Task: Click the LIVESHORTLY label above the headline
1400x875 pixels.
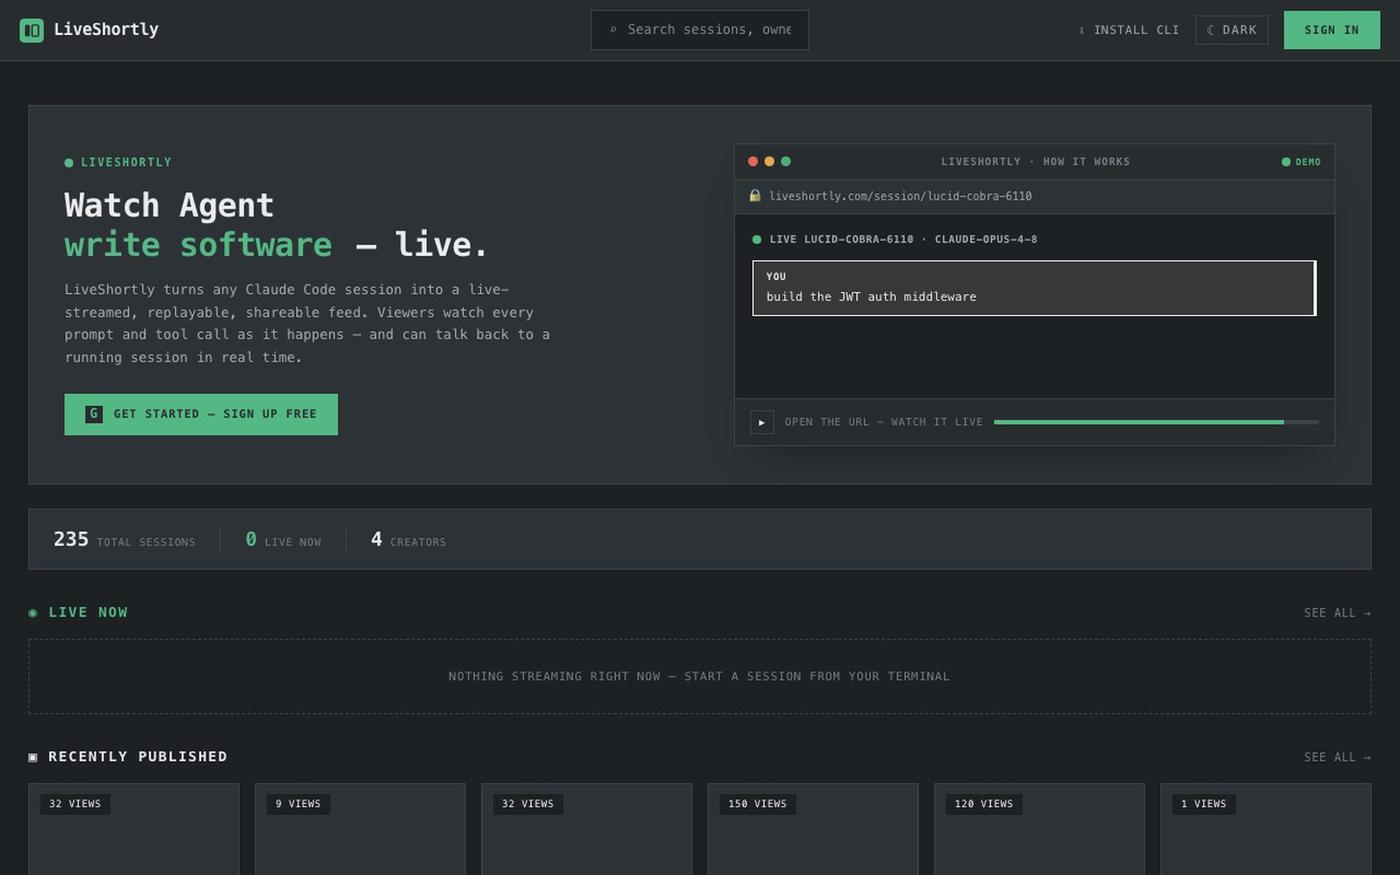Action: pyautogui.click(x=118, y=162)
